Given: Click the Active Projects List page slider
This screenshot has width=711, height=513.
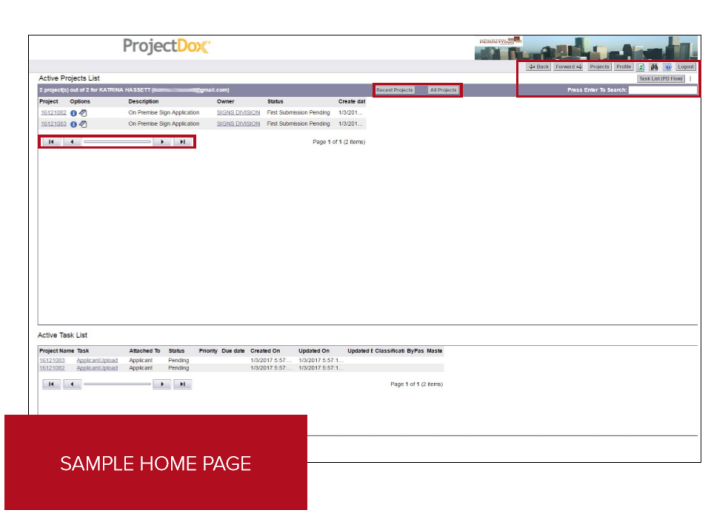Looking at the screenshot, I should tap(117, 142).
